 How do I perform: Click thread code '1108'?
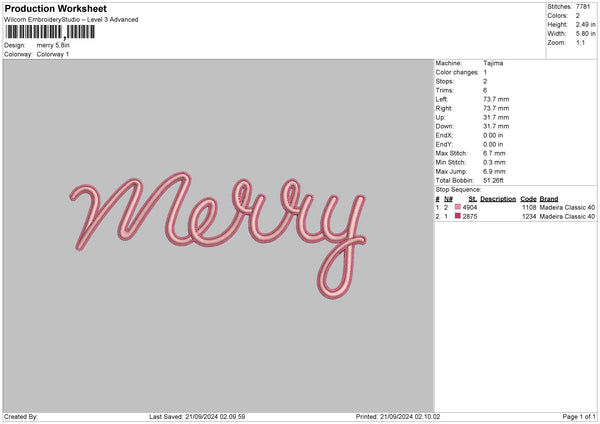click(529, 207)
